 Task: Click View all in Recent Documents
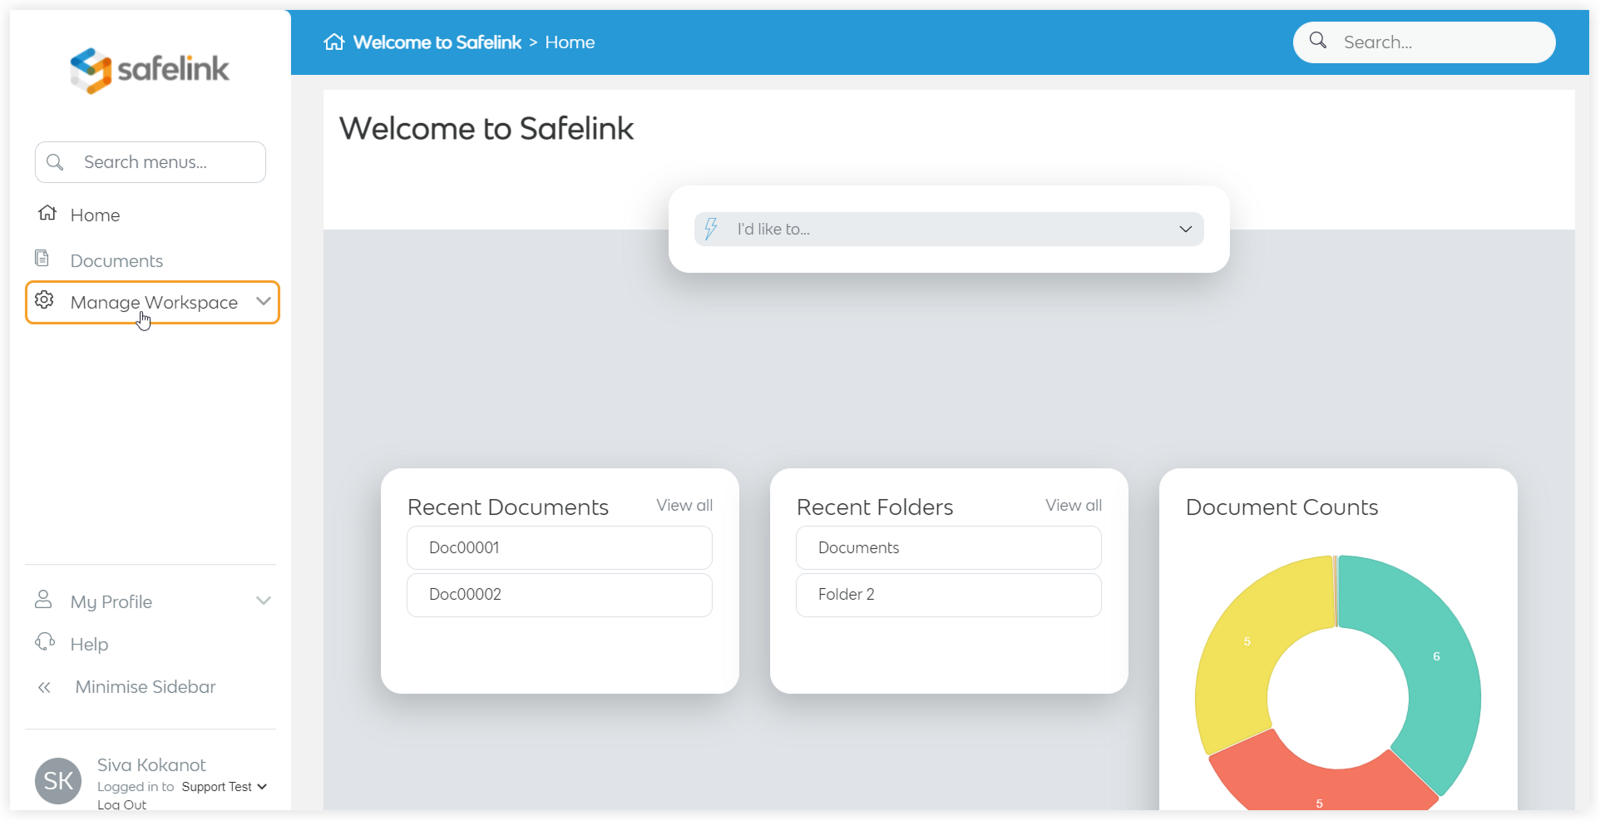685,505
